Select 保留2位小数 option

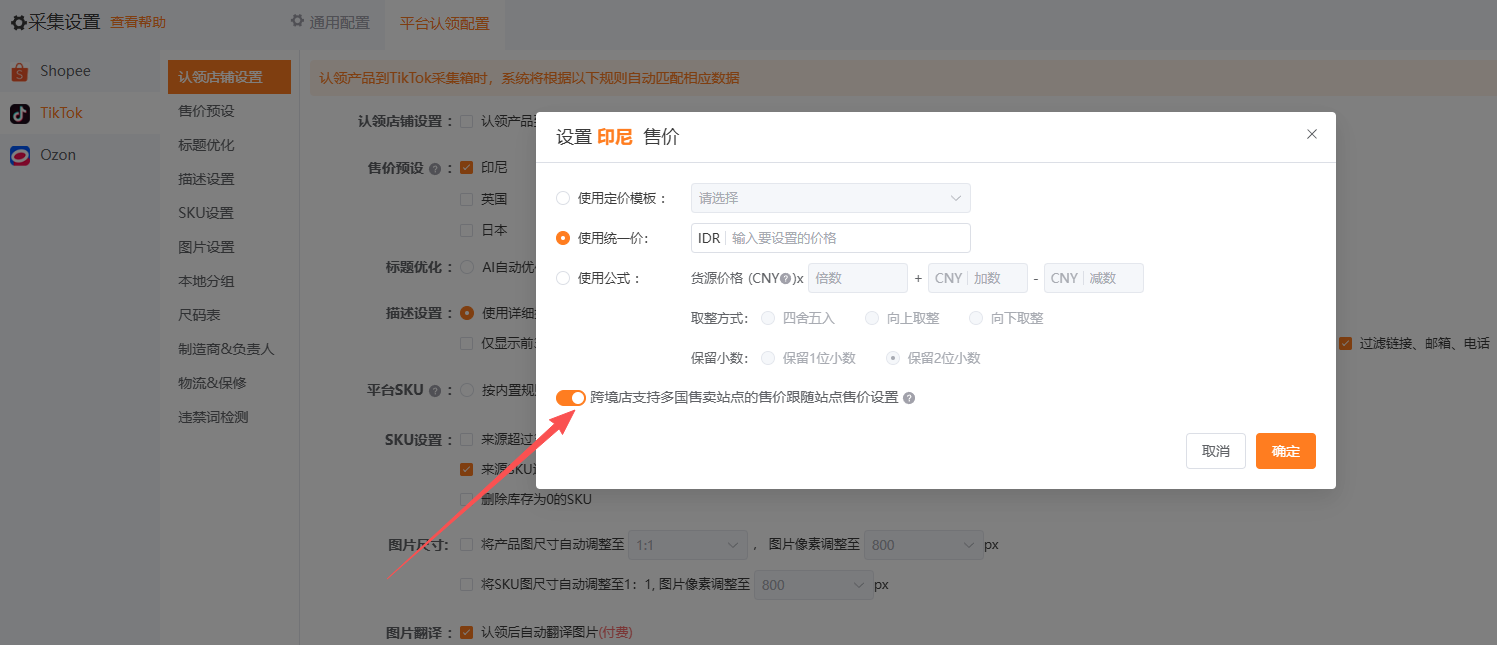point(892,358)
